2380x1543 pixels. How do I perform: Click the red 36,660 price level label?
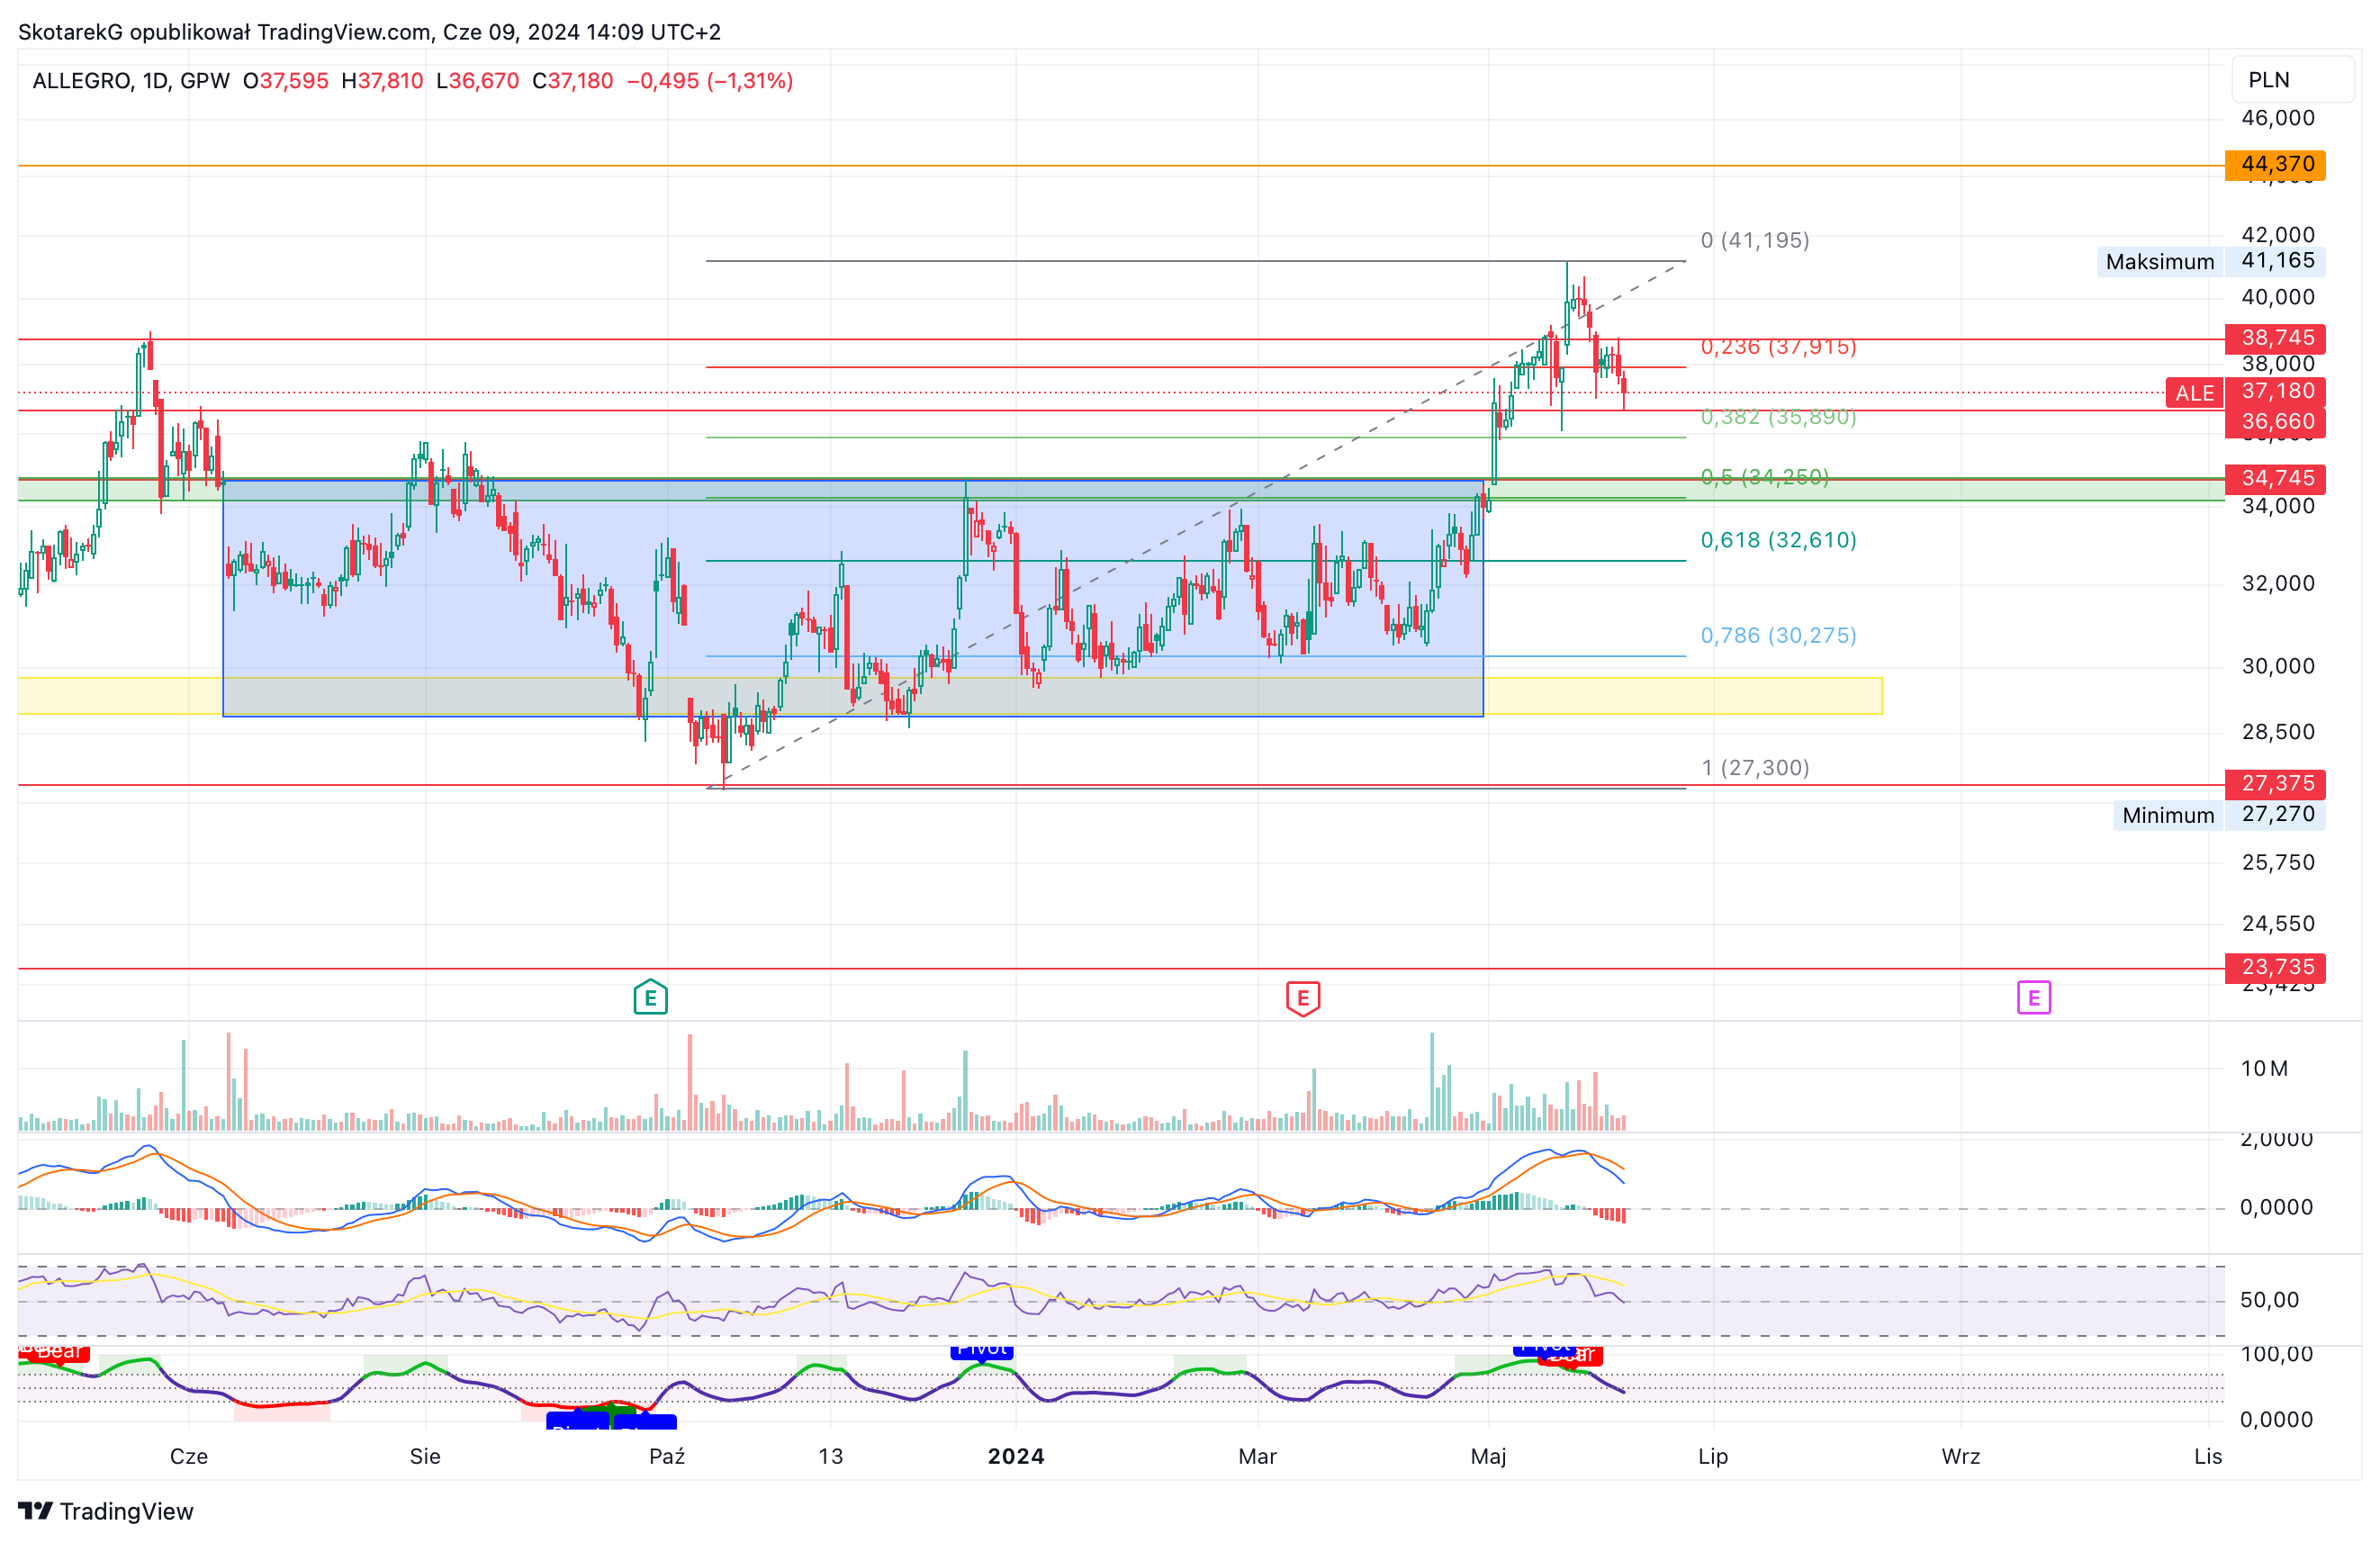(2275, 422)
